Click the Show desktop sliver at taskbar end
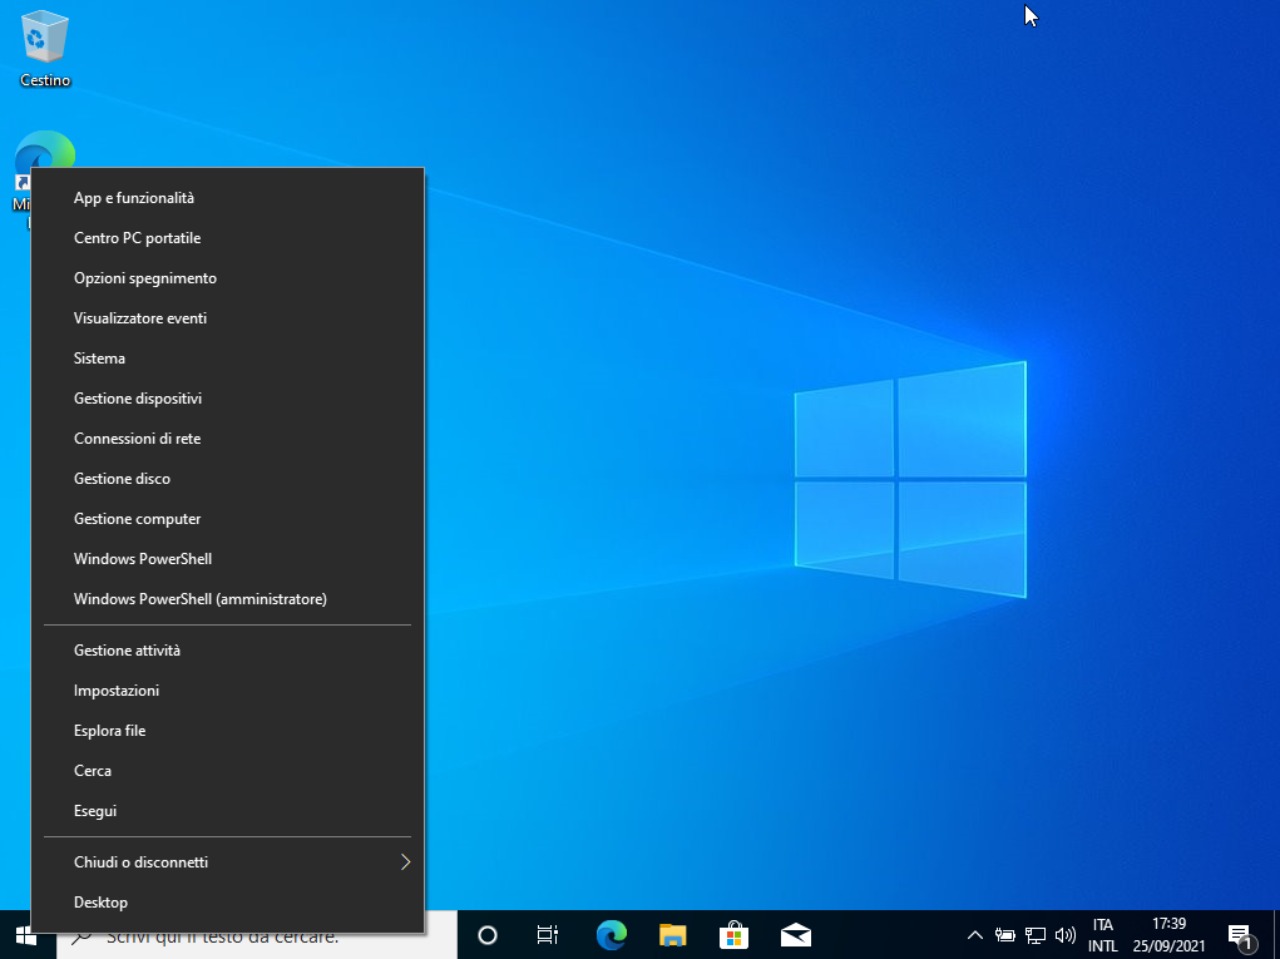 pos(1277,935)
